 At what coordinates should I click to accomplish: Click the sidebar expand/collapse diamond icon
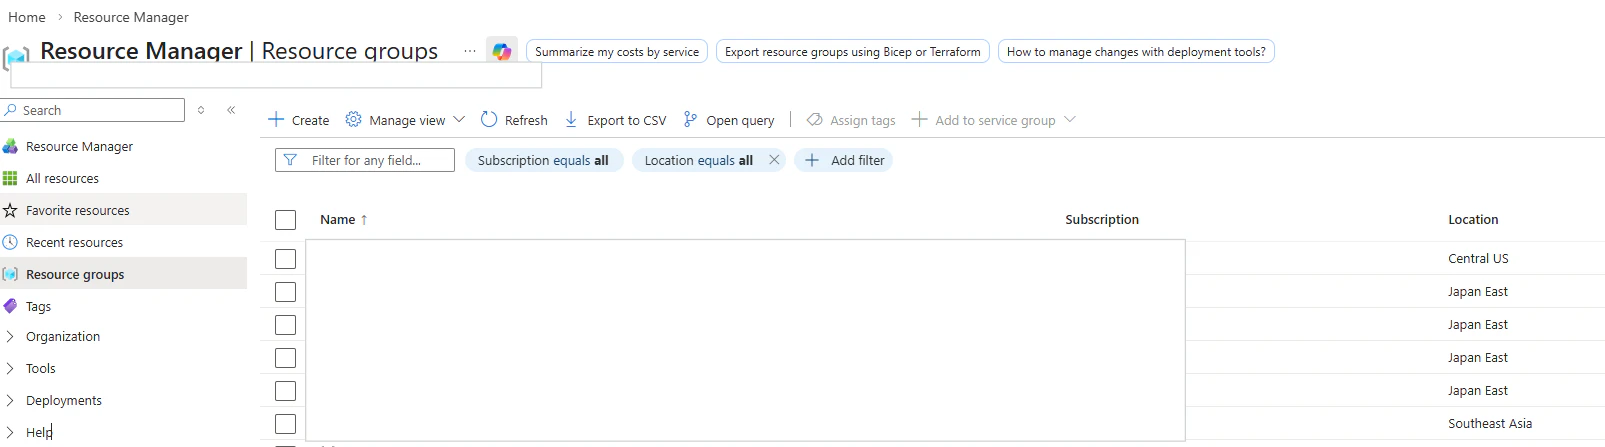201,110
